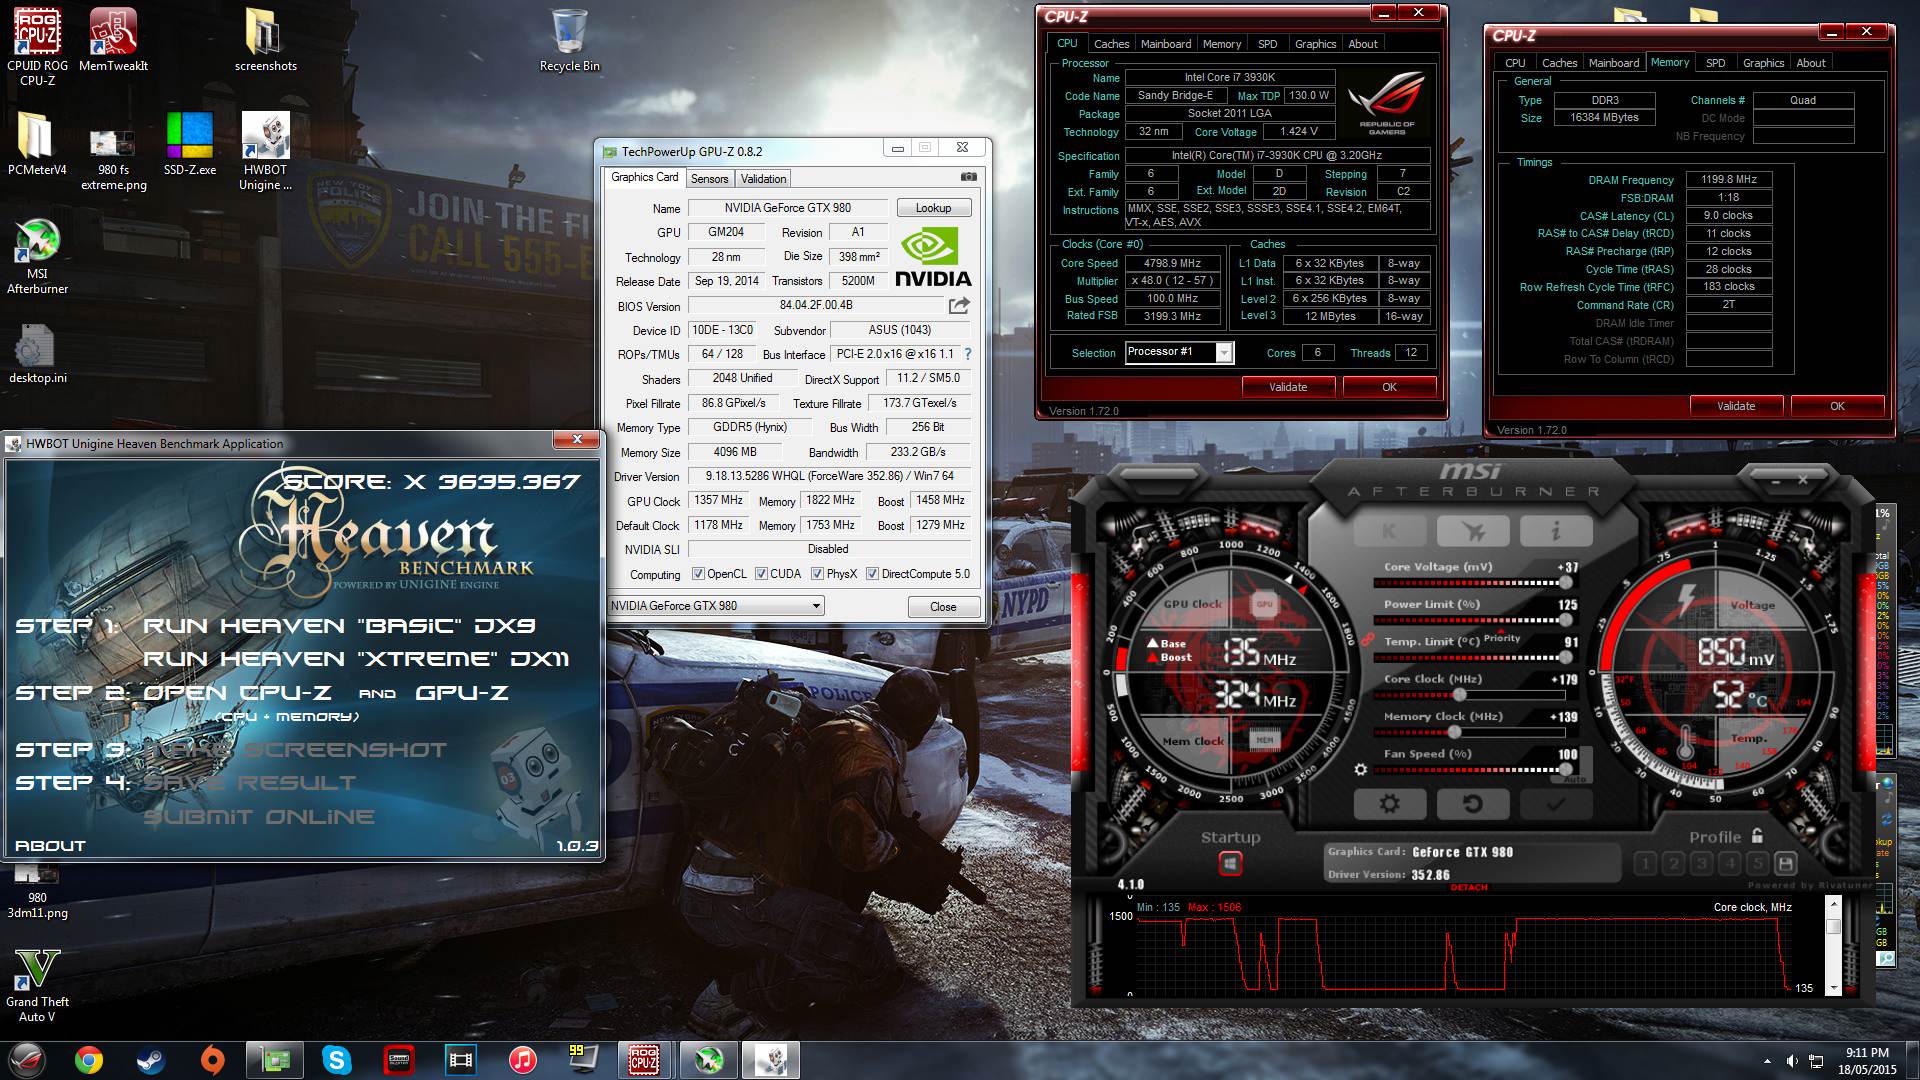Toggle the fan speed Auto button
This screenshot has height=1080, width=1920.
pyautogui.click(x=1575, y=779)
